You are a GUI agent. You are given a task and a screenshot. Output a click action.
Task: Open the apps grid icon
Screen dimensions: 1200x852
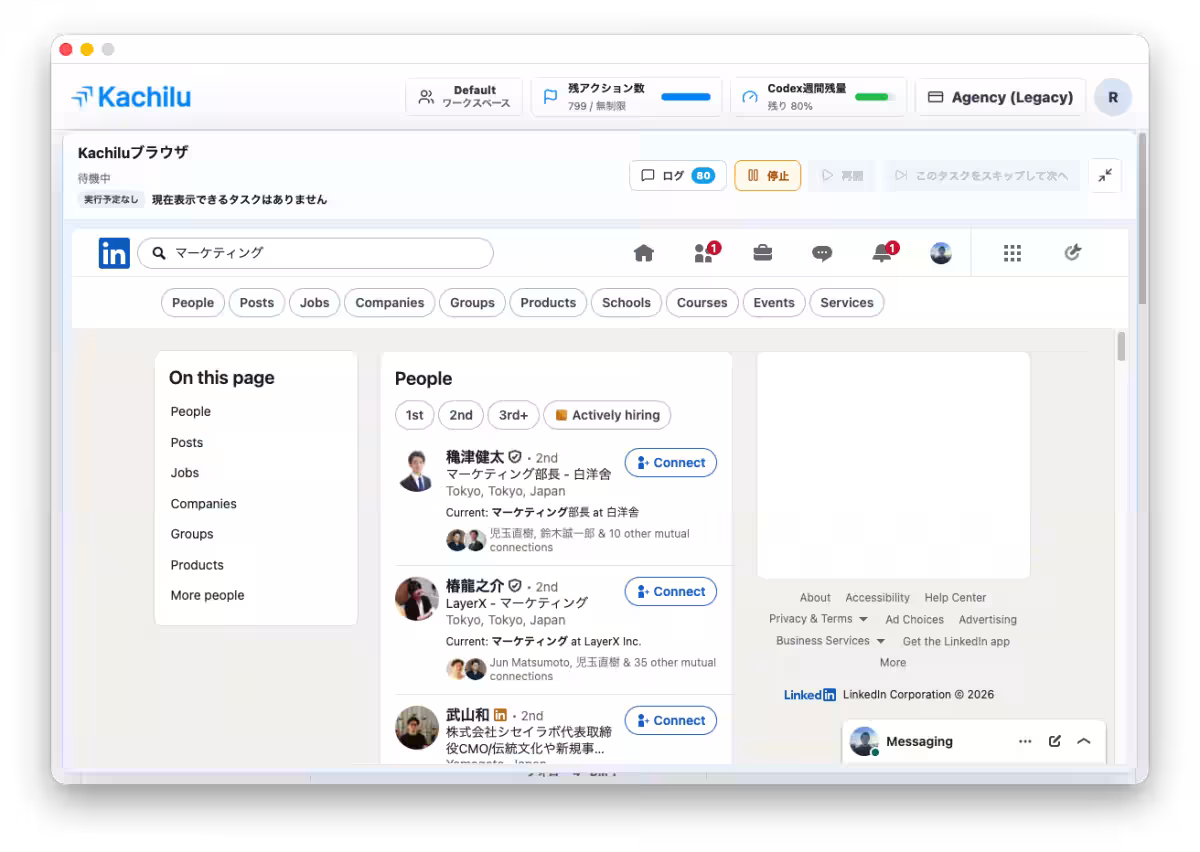pos(1012,253)
